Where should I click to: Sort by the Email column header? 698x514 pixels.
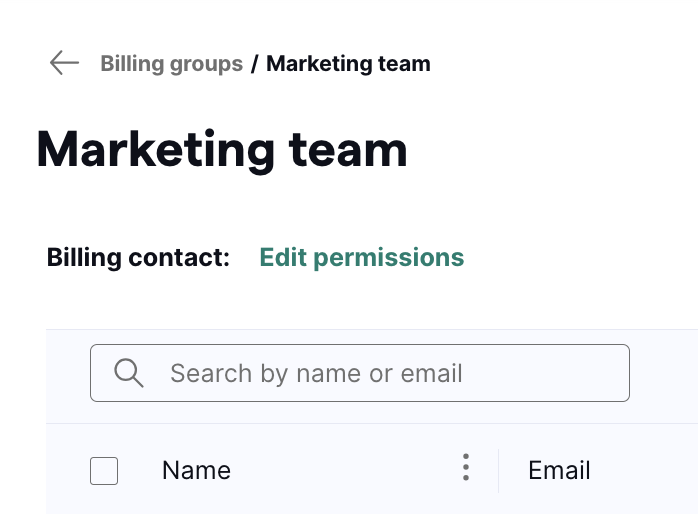559,470
